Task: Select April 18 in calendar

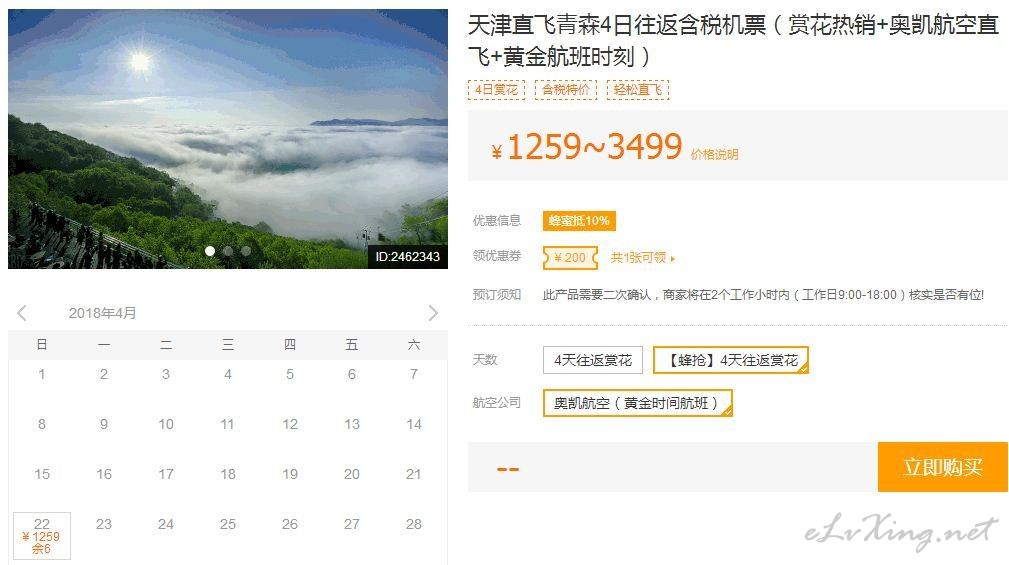Action: [228, 474]
